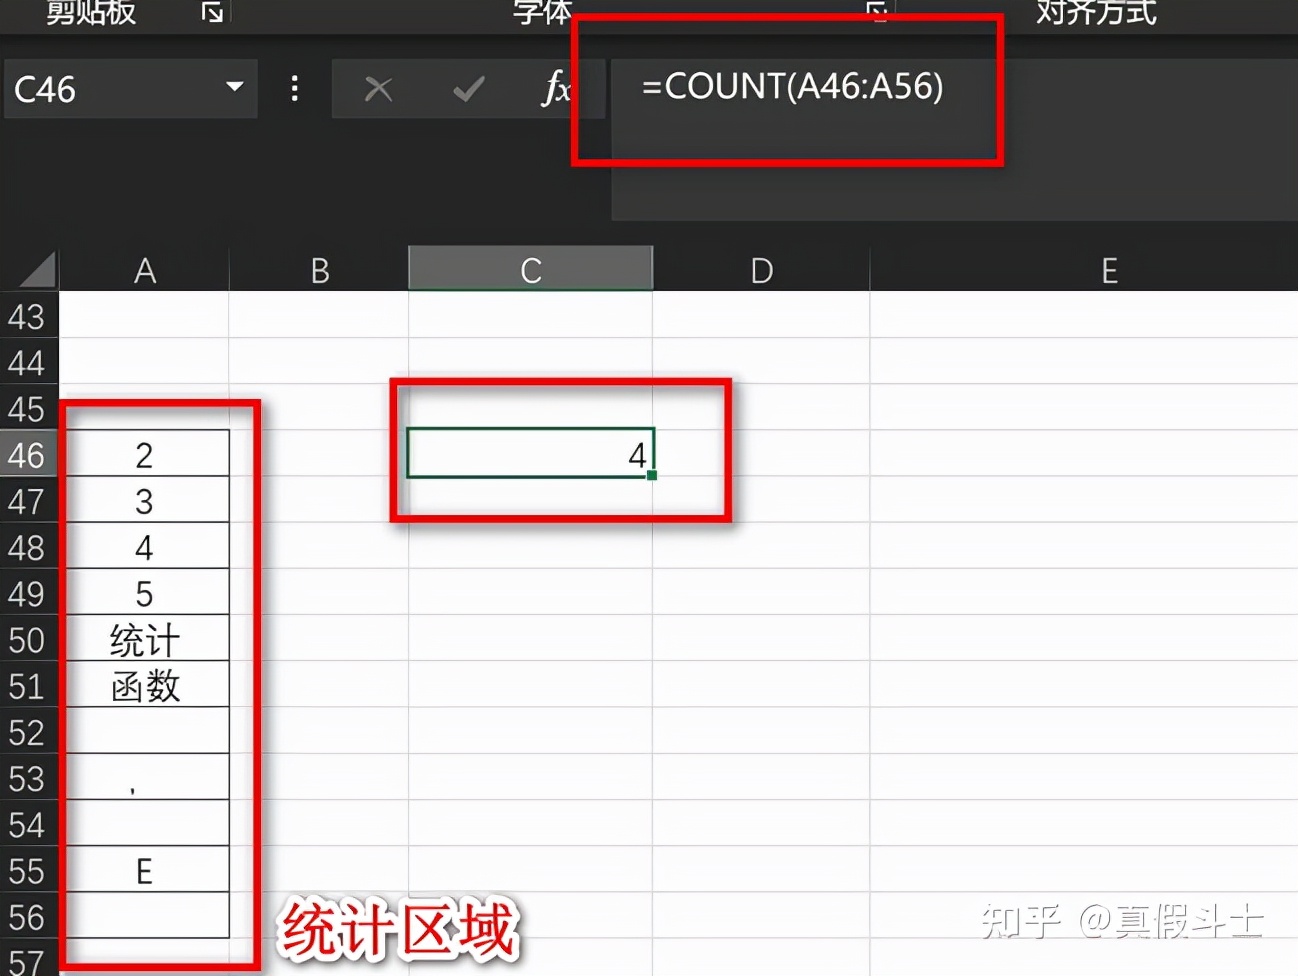Click the Enter checkmark icon

[x=467, y=89]
